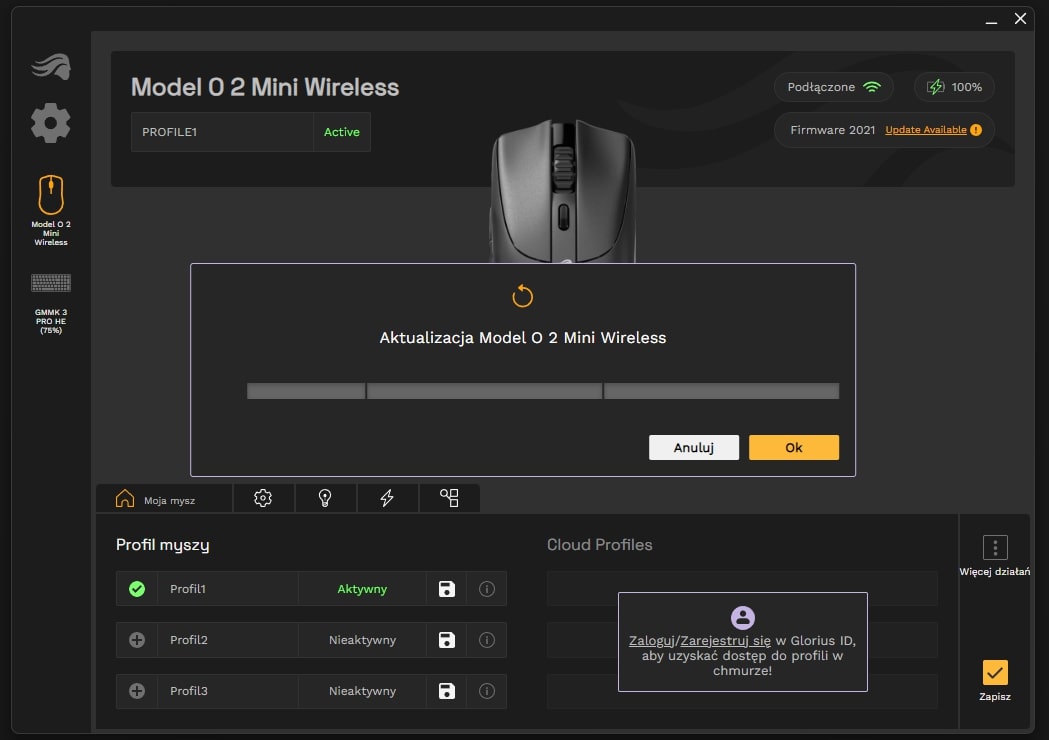Select Model O 2 Mini Wireless device icon

51,195
